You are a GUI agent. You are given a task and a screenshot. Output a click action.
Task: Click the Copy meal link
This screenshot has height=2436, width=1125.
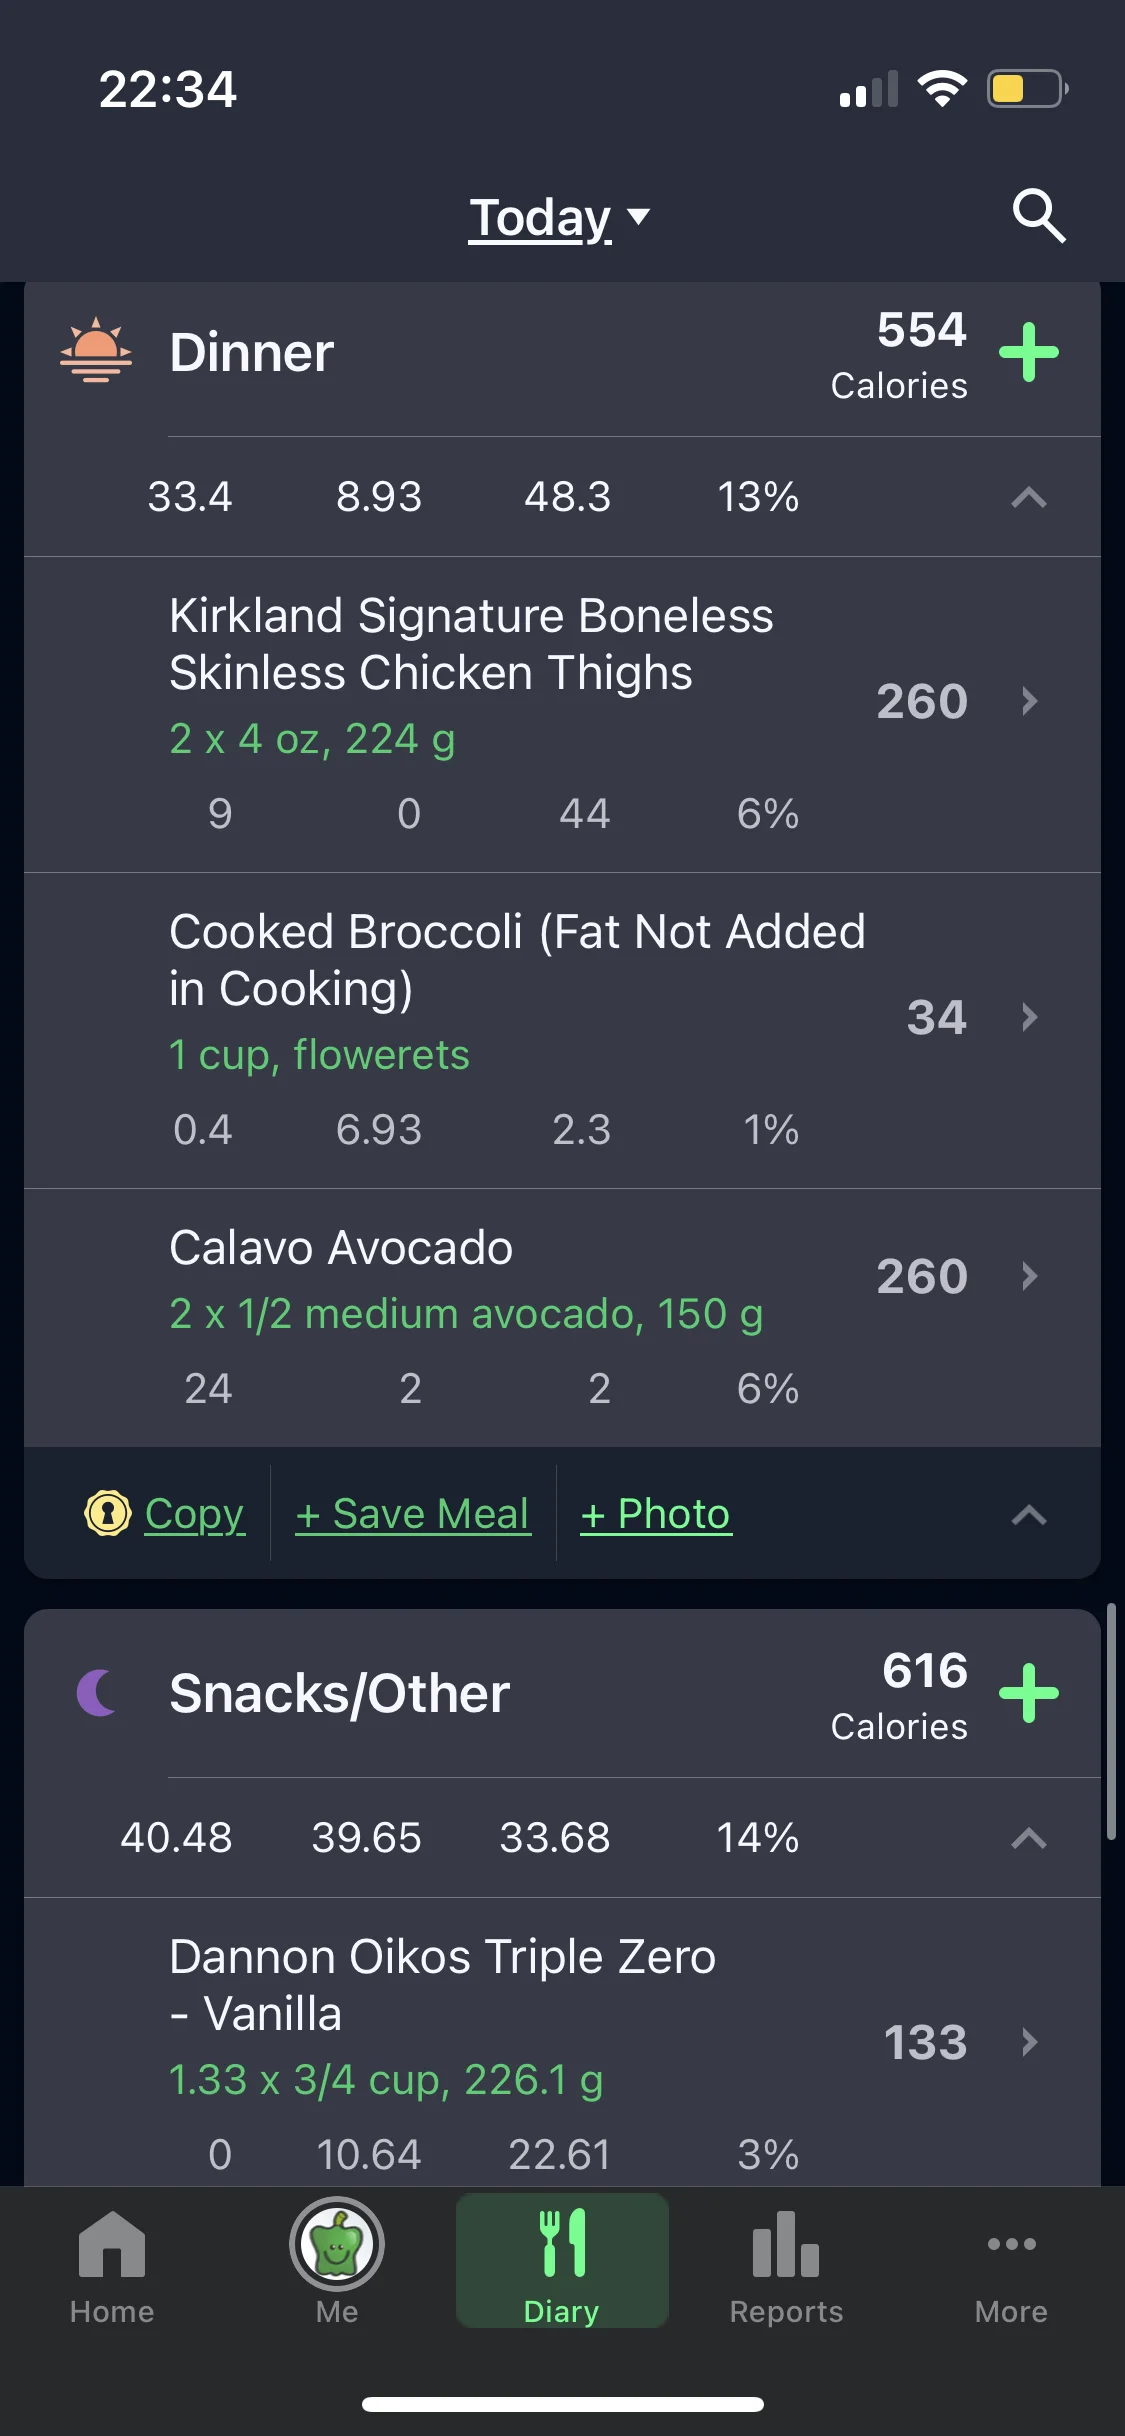point(195,1514)
